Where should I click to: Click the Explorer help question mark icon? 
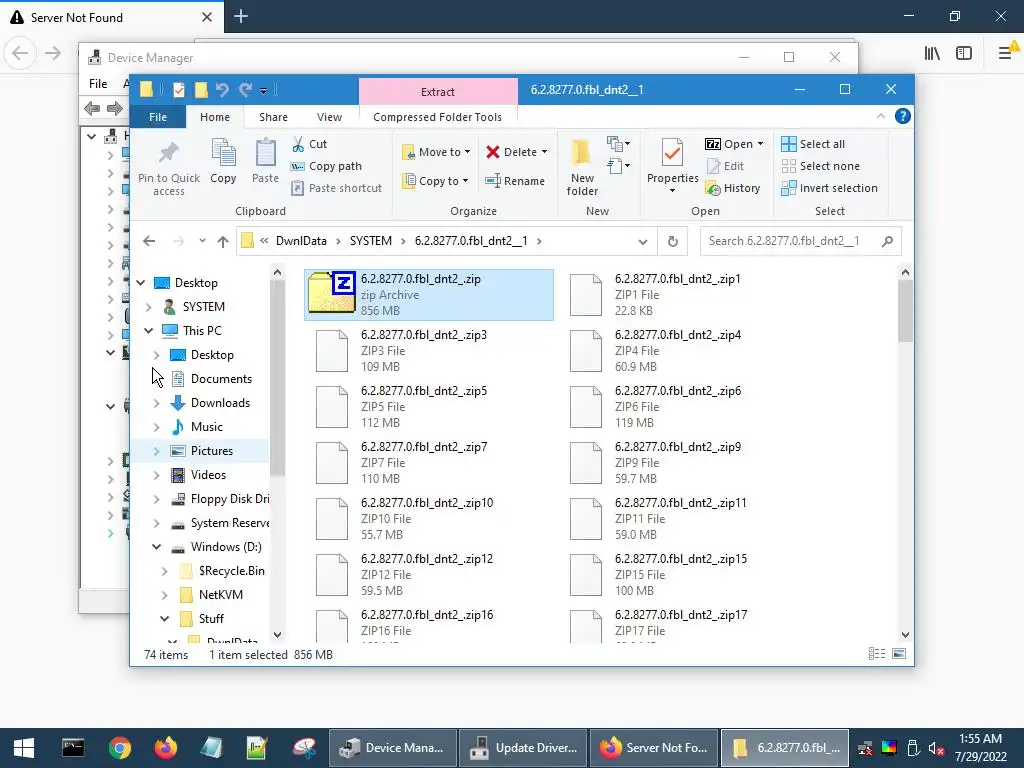coord(903,116)
